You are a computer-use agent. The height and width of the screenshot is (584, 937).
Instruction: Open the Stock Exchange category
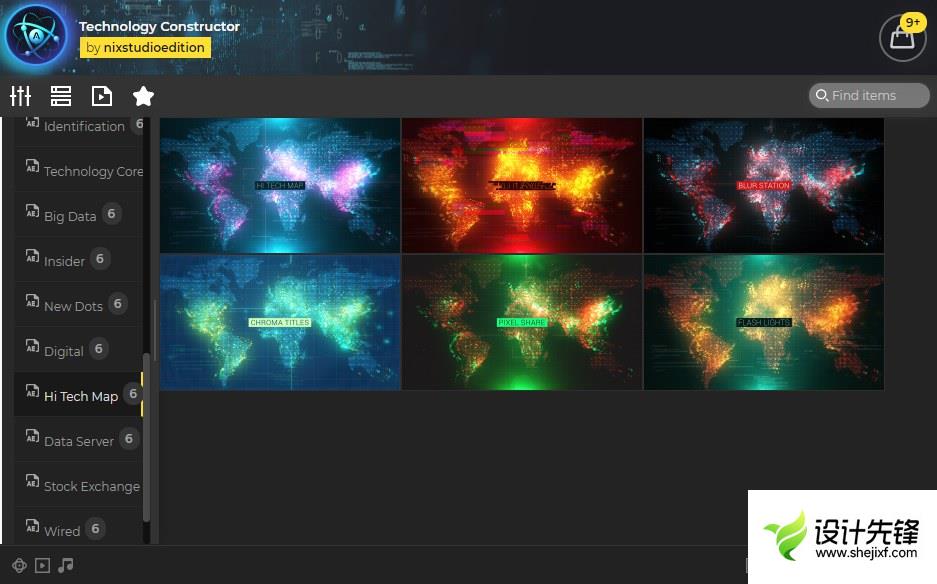pos(91,486)
